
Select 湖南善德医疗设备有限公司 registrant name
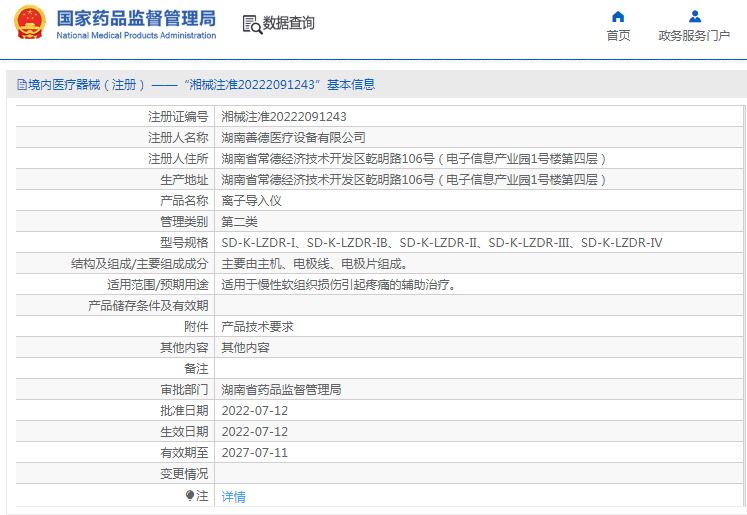pos(293,138)
